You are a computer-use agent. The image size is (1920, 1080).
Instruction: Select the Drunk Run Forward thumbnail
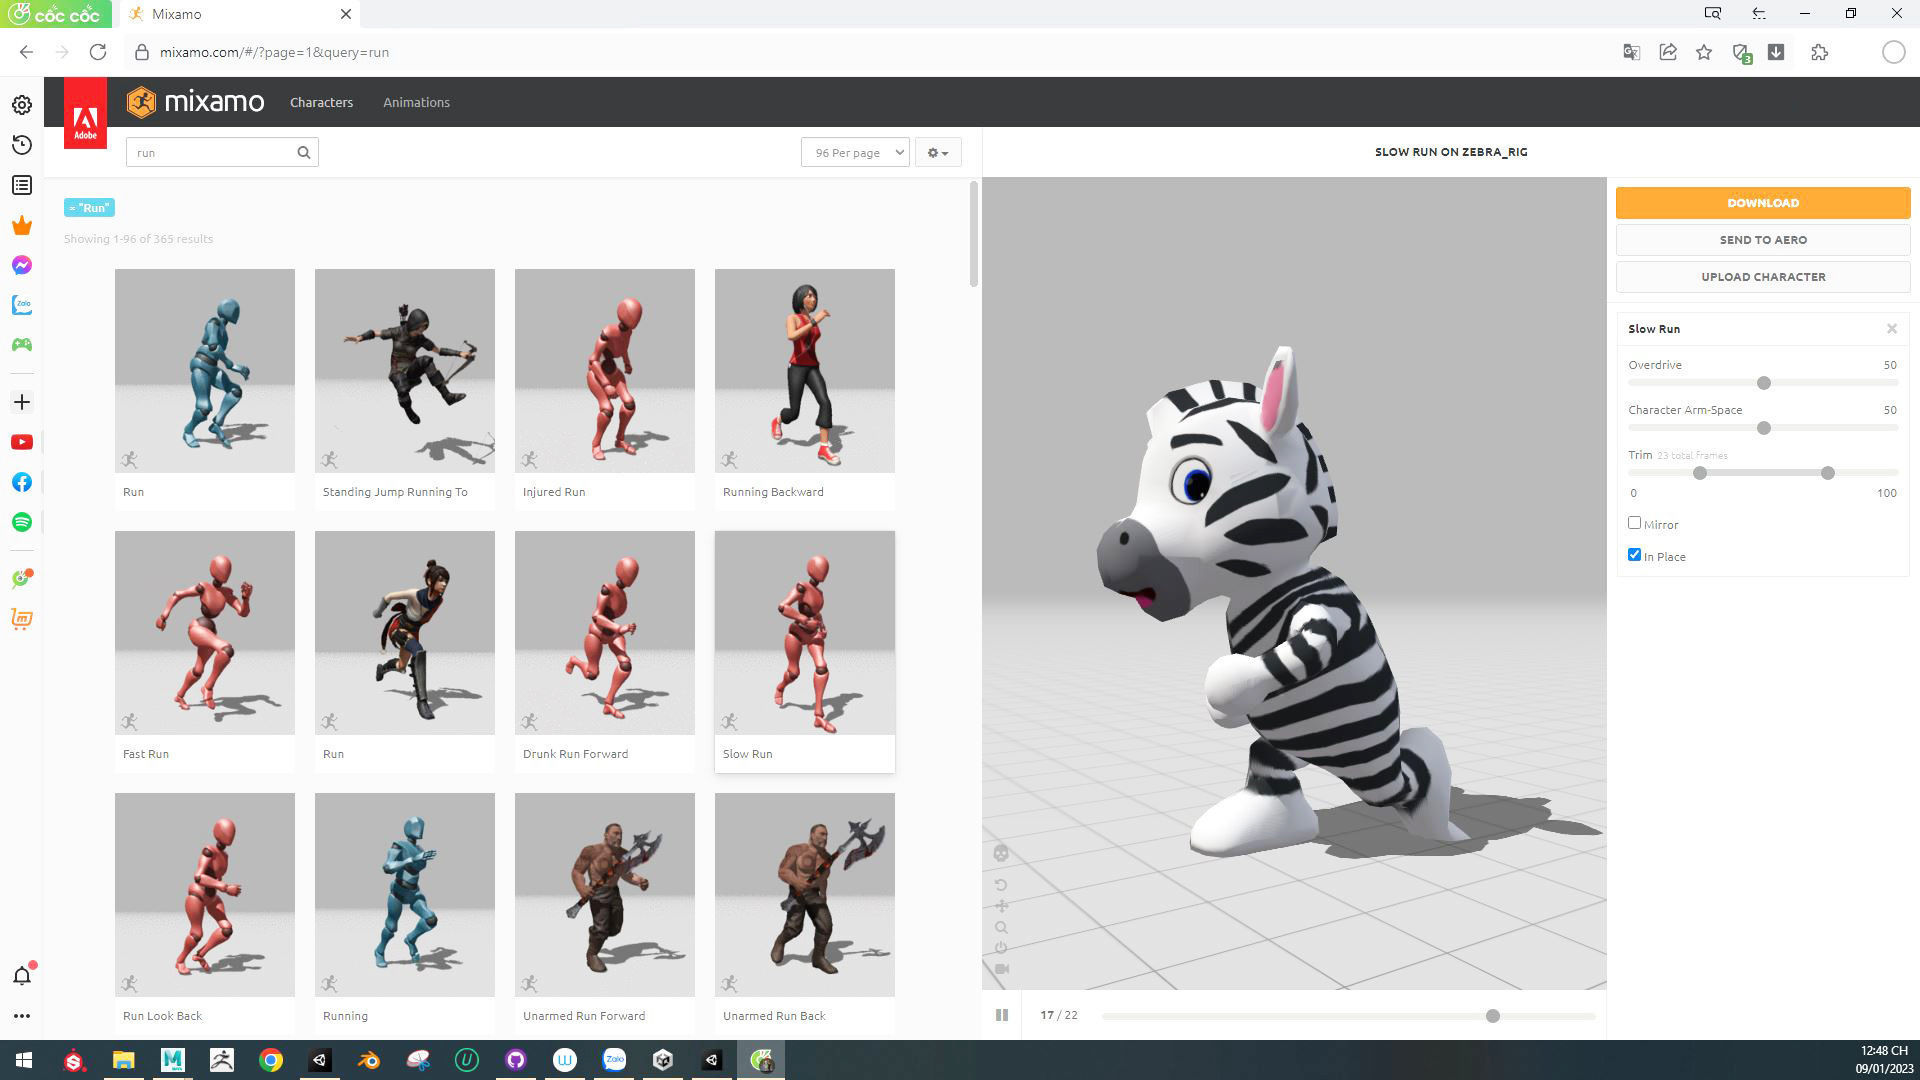point(605,633)
